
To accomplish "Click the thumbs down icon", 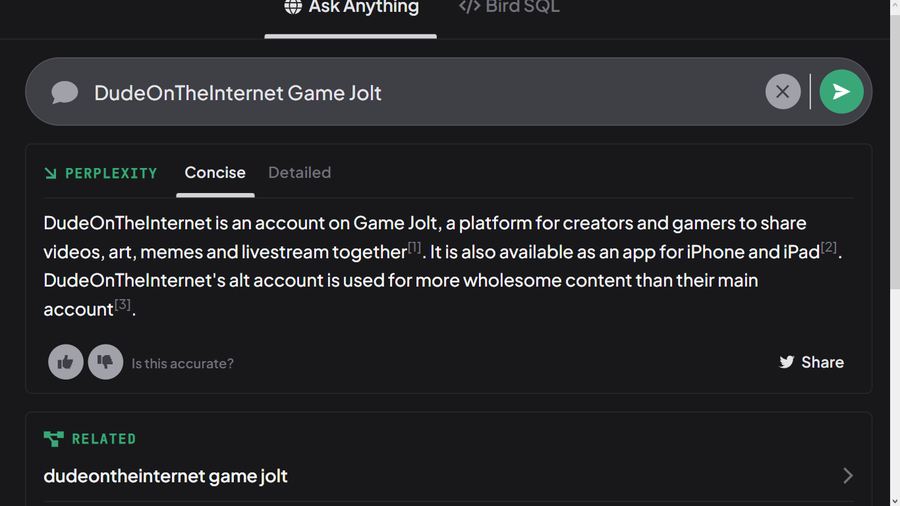I will [105, 362].
